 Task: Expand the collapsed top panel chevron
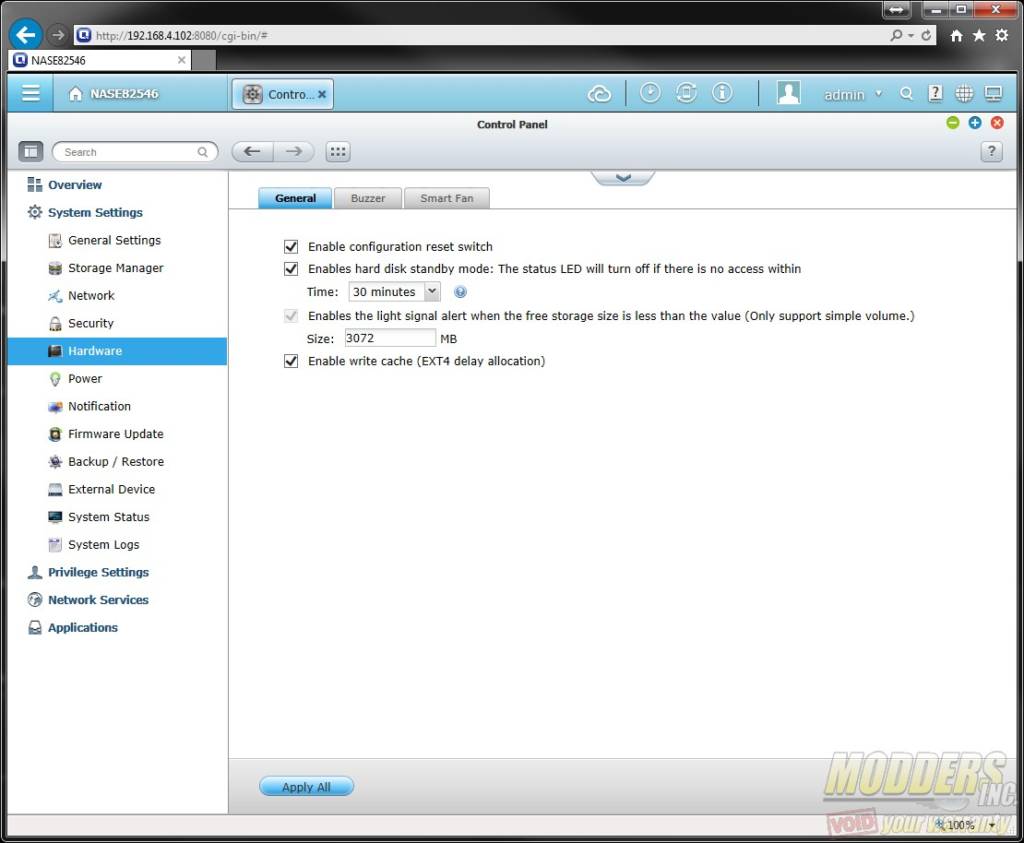pos(623,178)
